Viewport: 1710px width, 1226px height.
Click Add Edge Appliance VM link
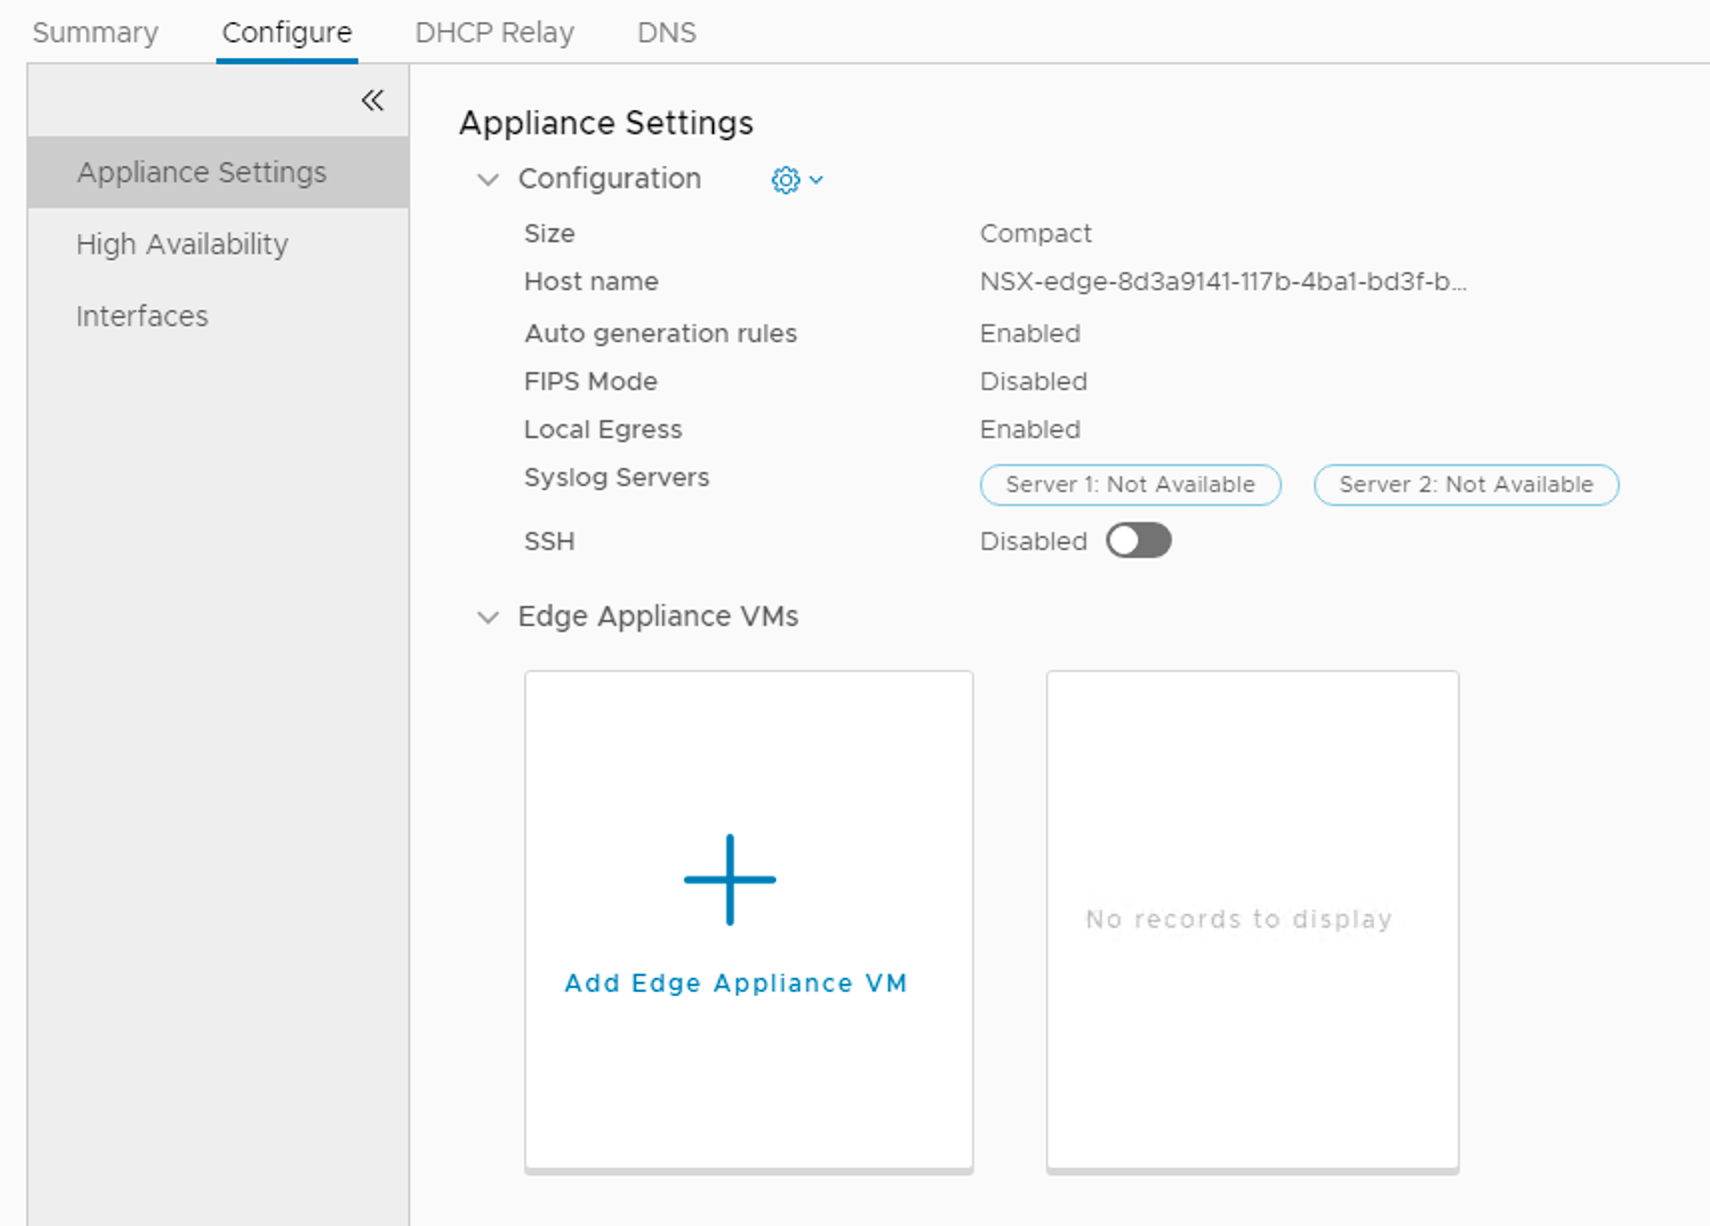(x=735, y=983)
